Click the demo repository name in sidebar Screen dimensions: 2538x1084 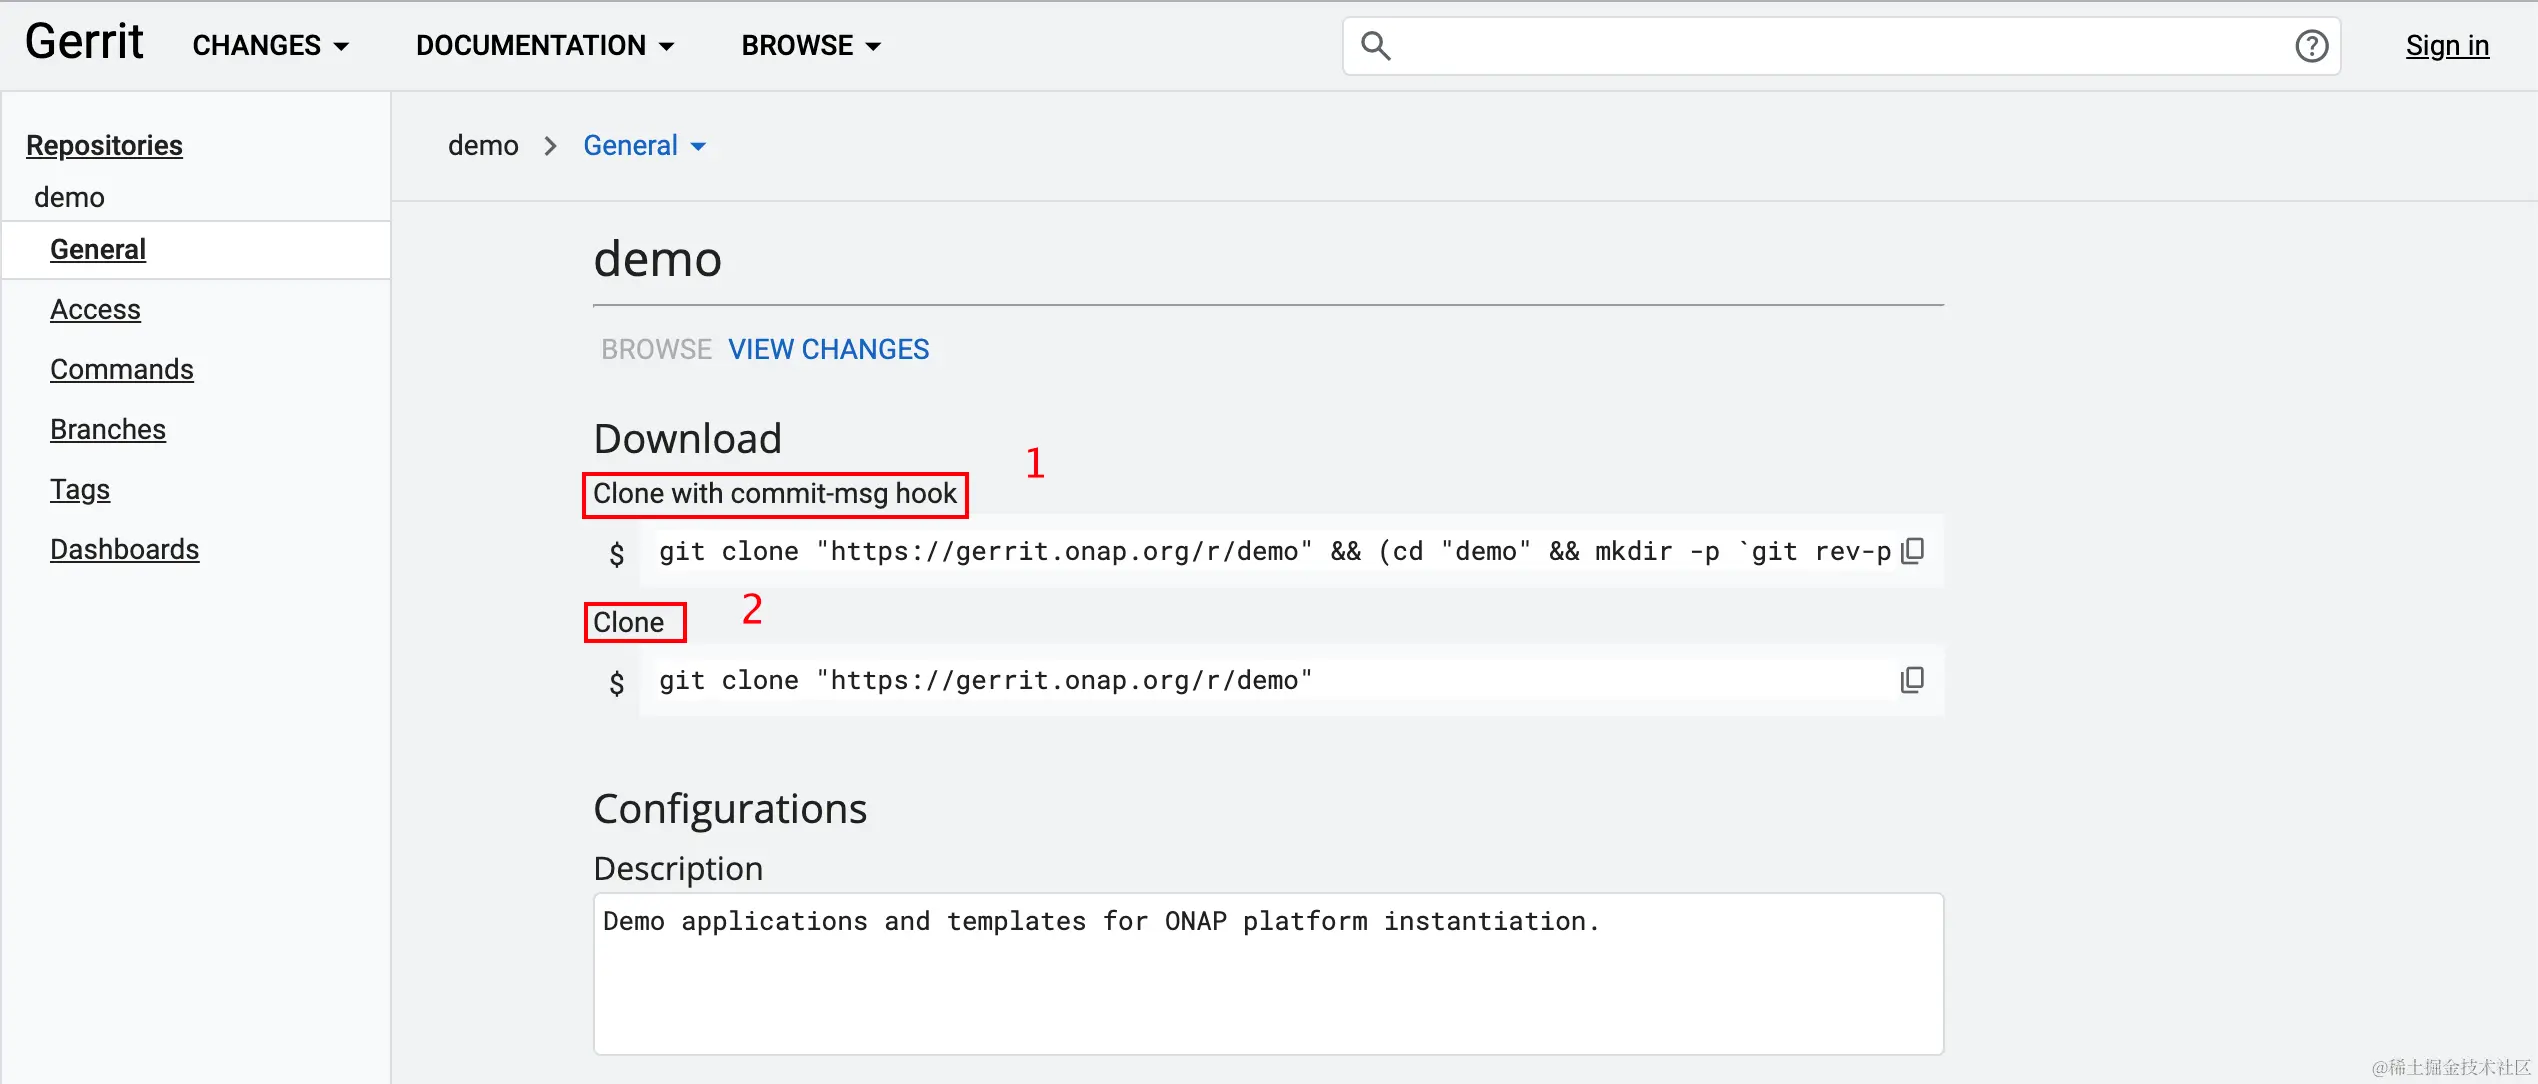point(69,198)
